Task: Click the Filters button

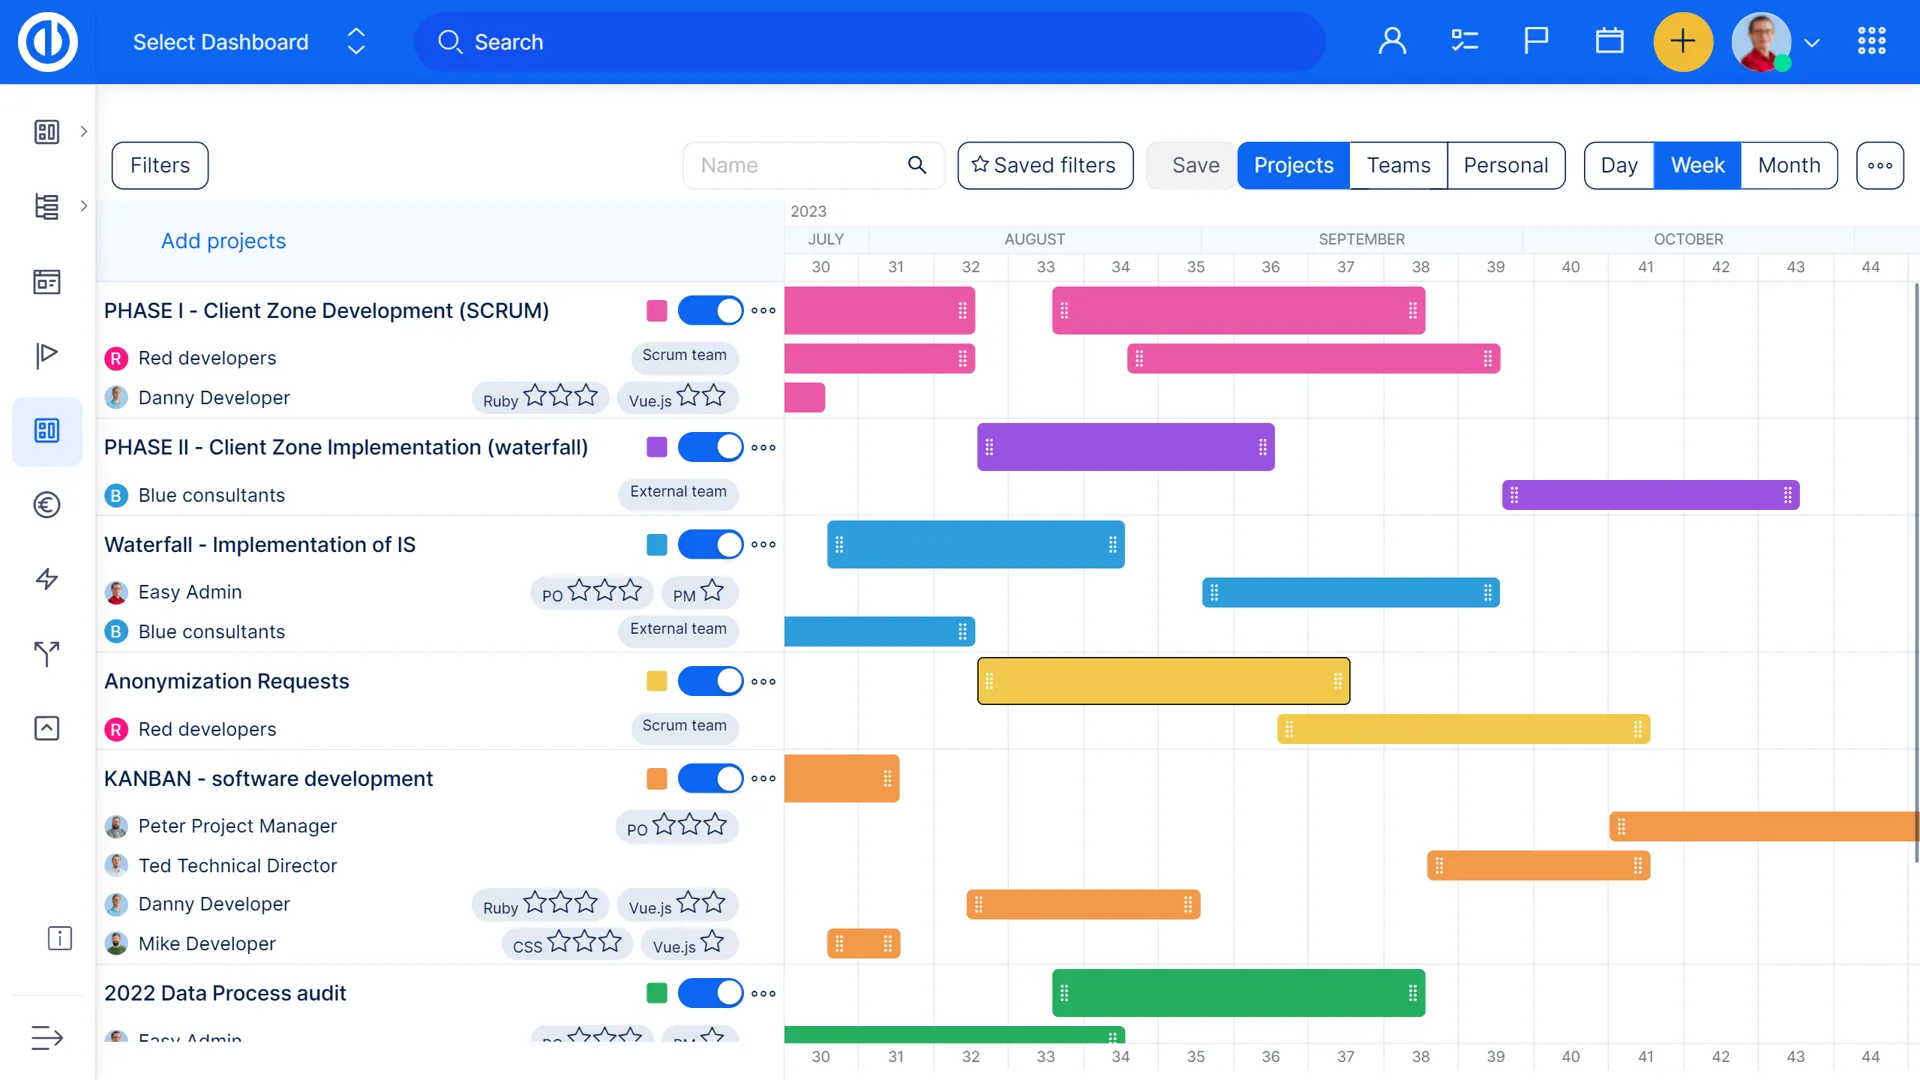Action: tap(160, 166)
